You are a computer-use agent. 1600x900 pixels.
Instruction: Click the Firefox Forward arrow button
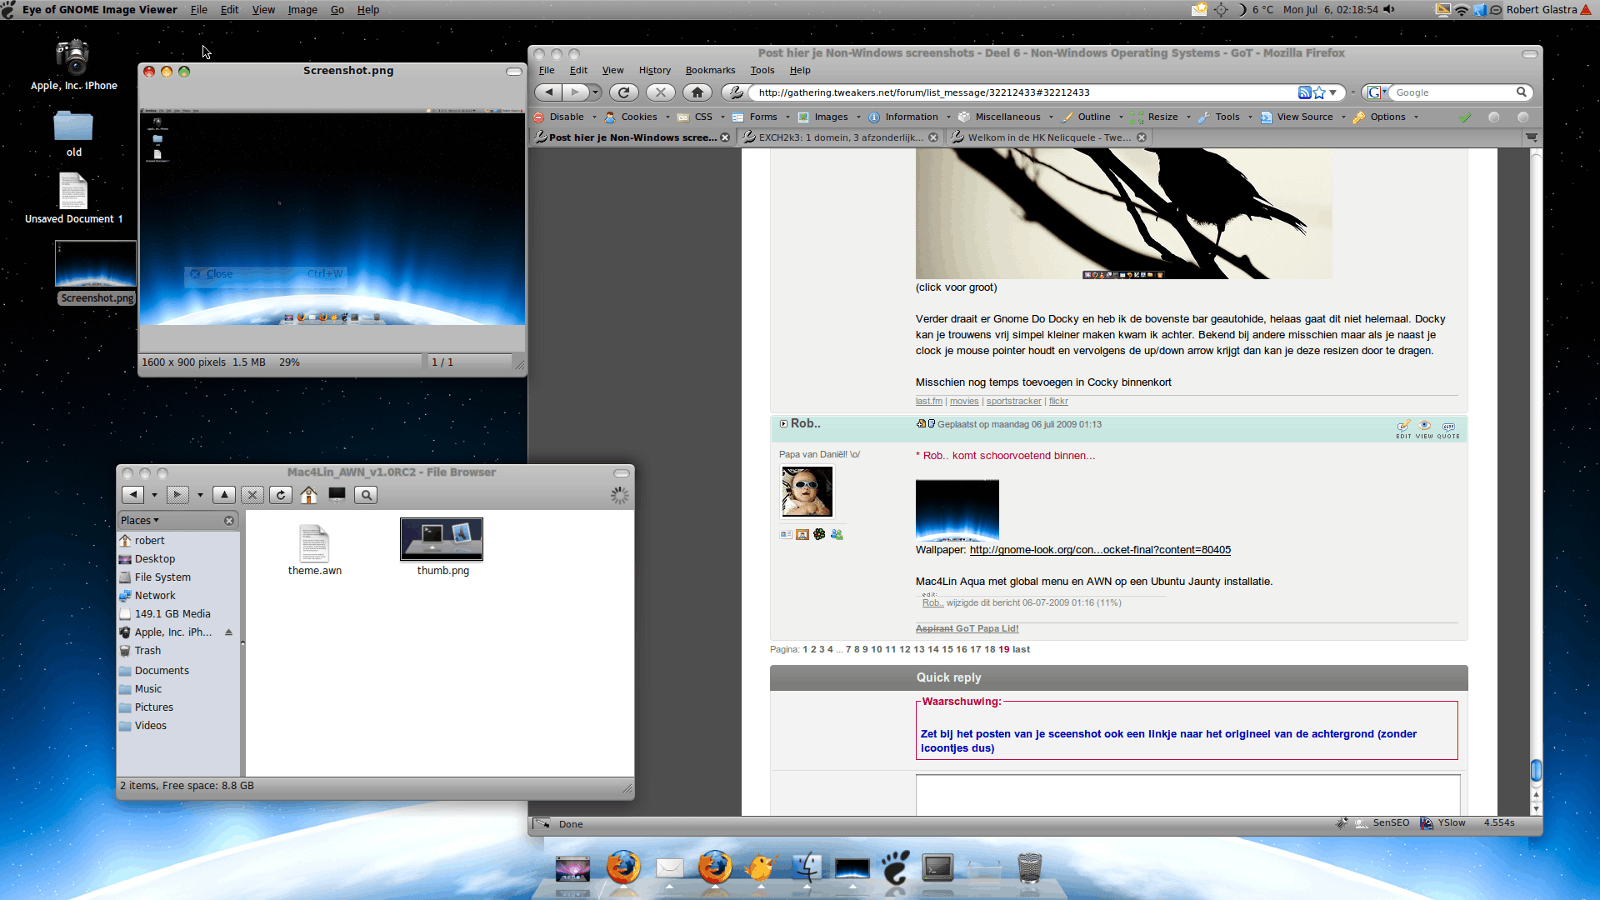tap(575, 92)
